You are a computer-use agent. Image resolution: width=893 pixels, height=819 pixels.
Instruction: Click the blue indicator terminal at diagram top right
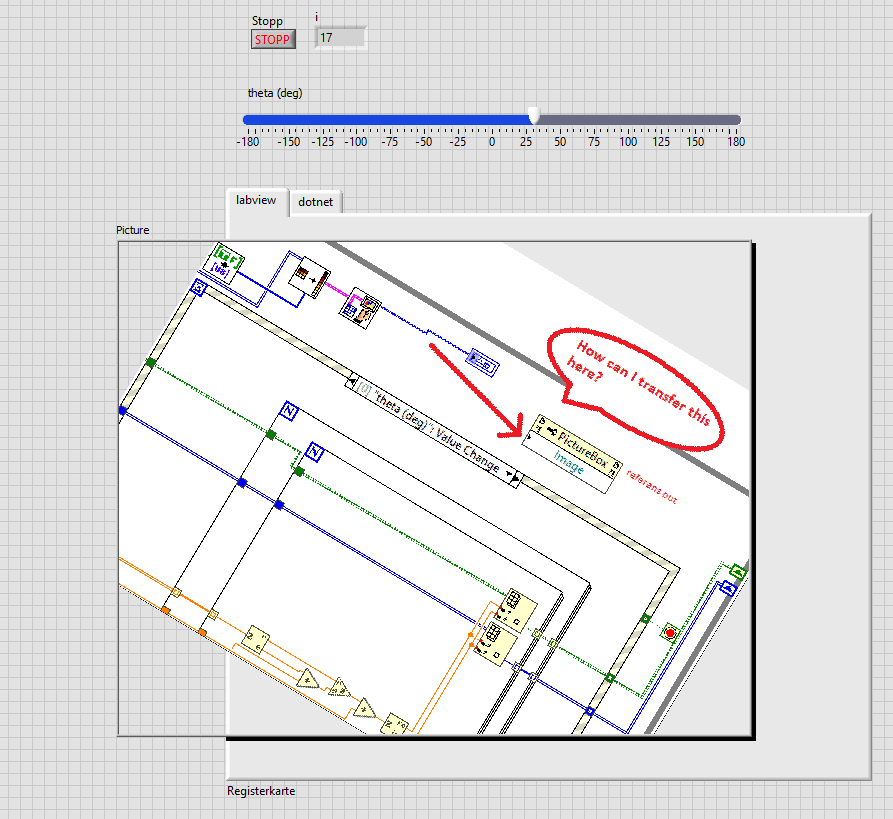click(x=484, y=360)
